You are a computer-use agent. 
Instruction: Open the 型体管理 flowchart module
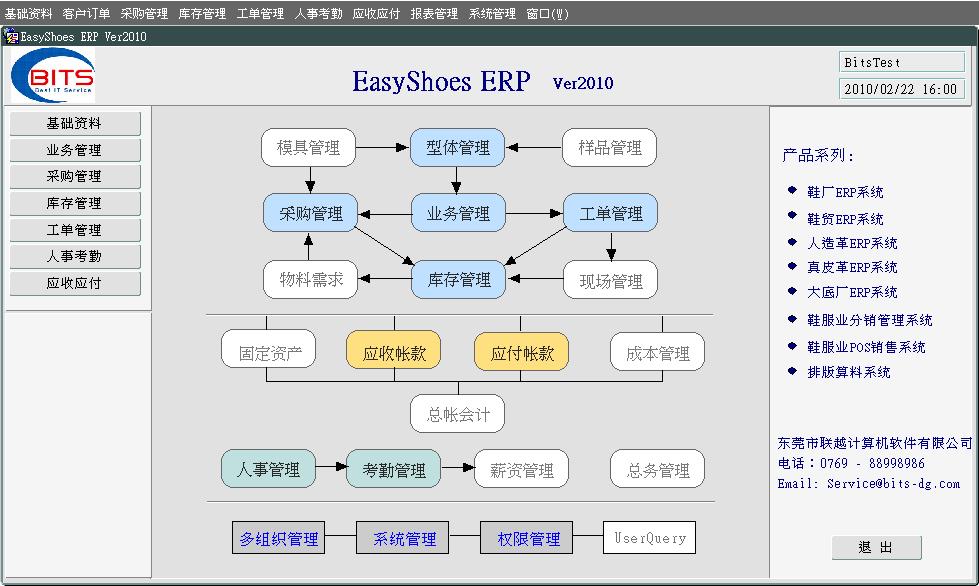tap(458, 148)
